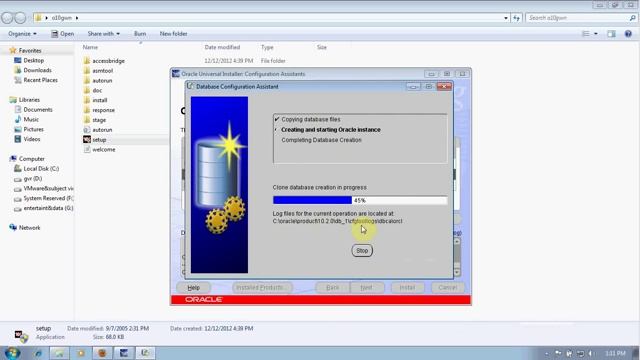Click the address bar path o10gwn
Screen dimensions: 640x360
point(62,18)
